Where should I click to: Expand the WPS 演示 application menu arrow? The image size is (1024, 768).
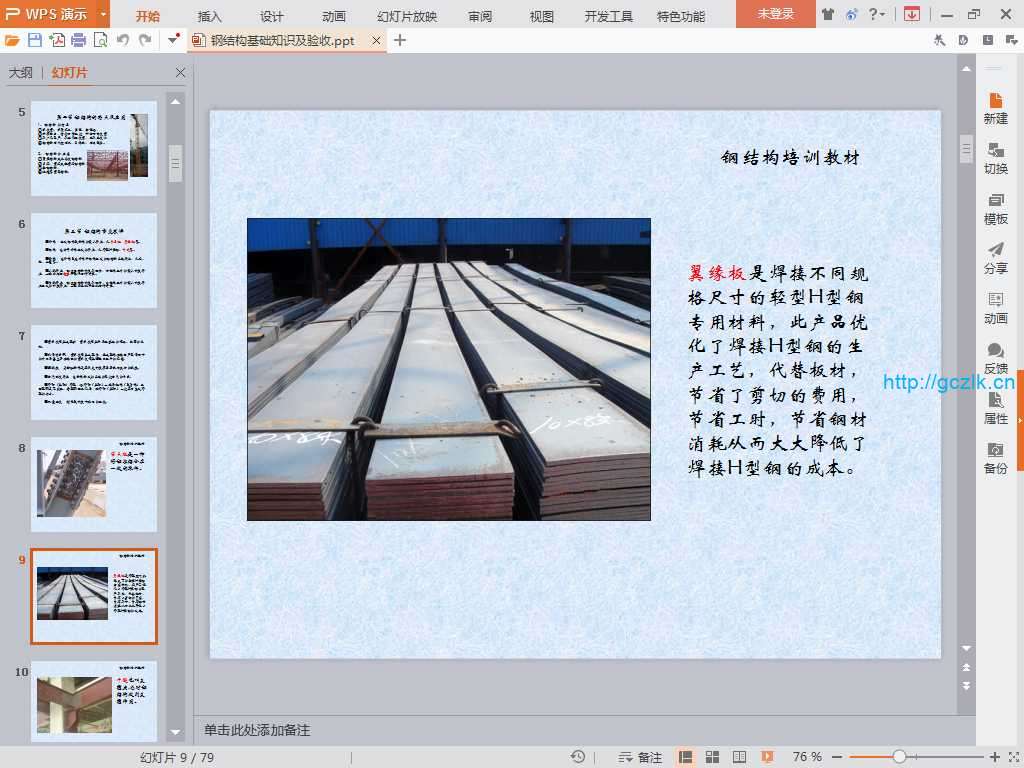pos(103,15)
